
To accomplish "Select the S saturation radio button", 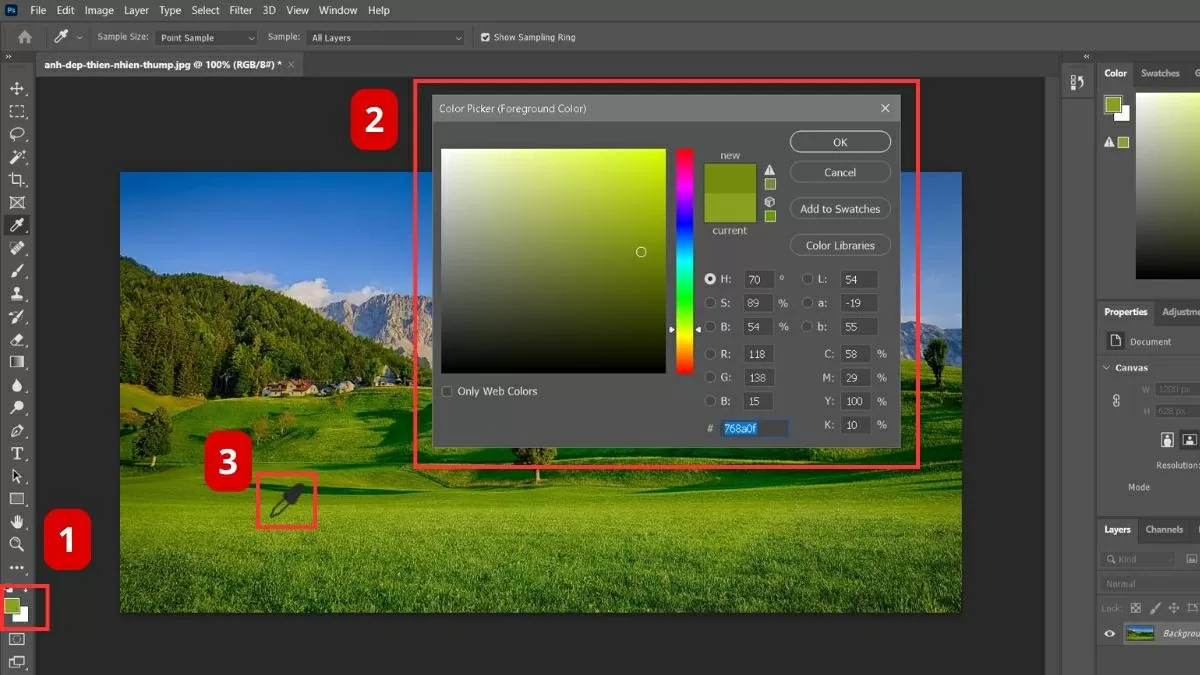I will click(710, 303).
